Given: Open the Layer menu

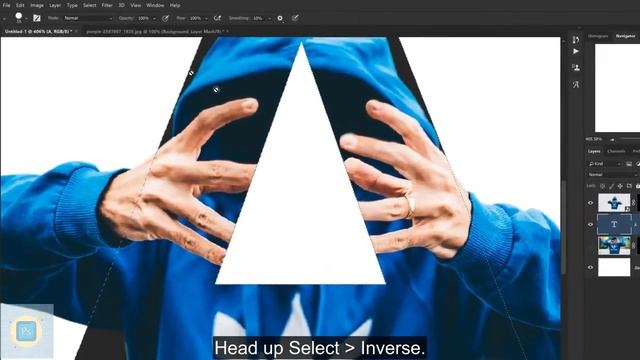Looking at the screenshot, I should [55, 5].
